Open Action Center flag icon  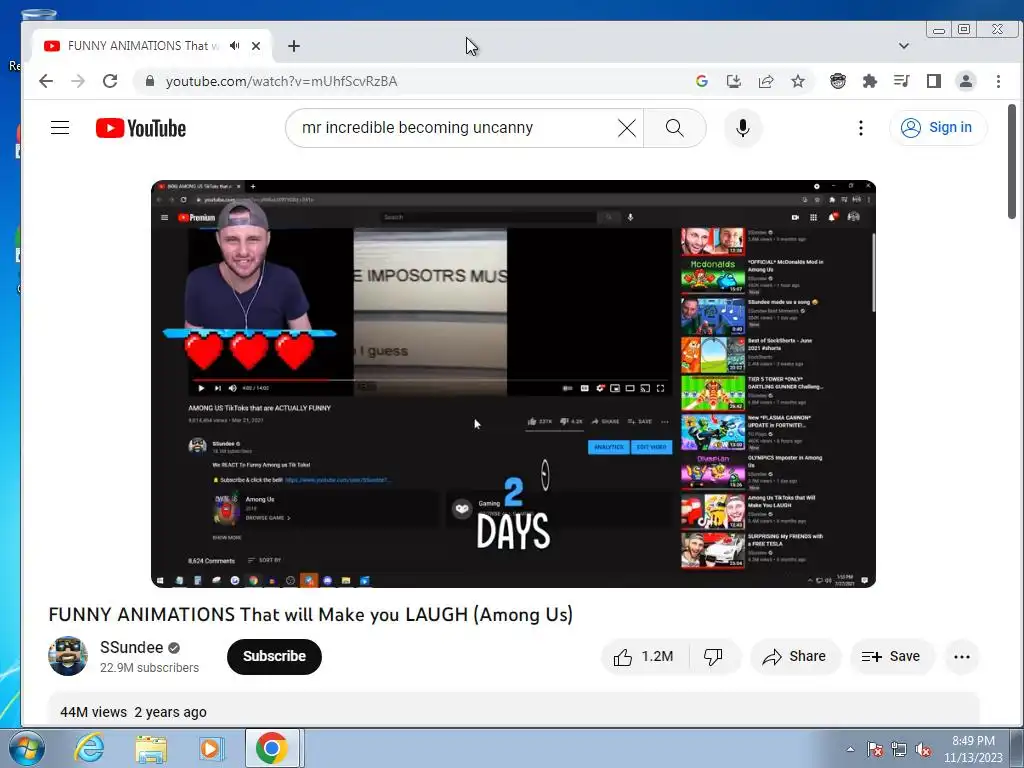tap(875, 749)
